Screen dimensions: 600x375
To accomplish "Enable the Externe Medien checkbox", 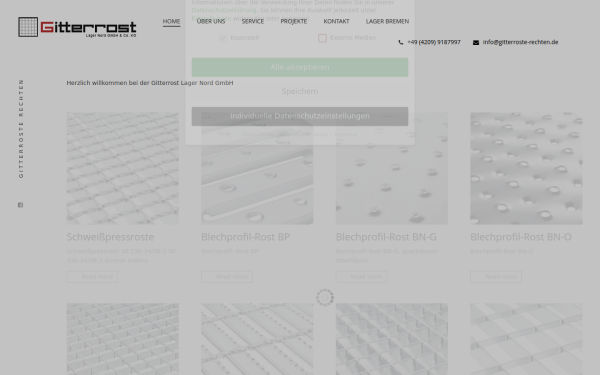I will 322,38.
